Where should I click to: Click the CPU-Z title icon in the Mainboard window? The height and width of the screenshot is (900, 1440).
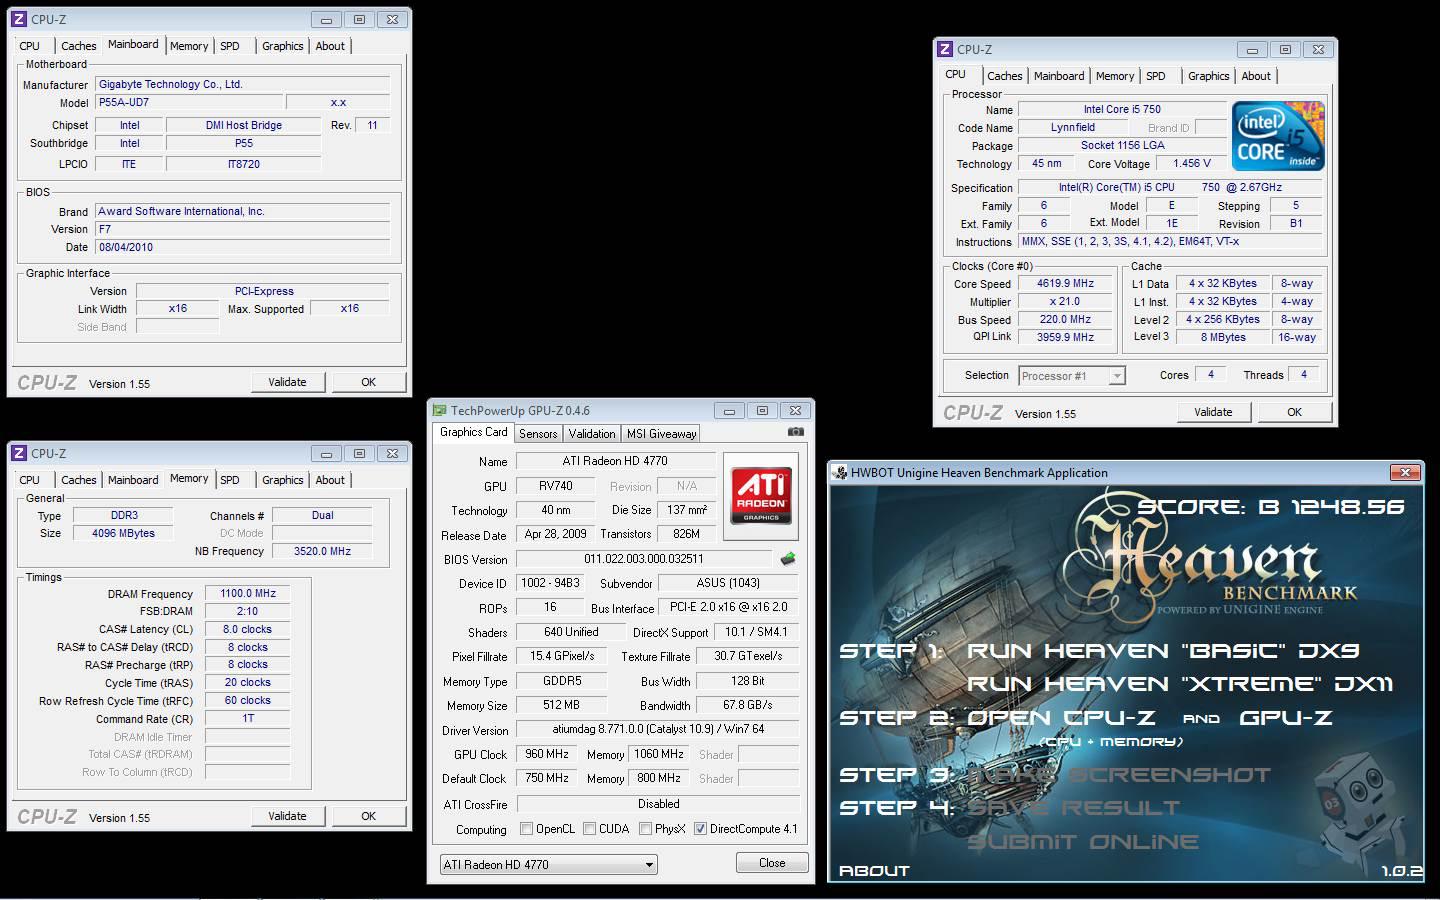click(x=18, y=19)
